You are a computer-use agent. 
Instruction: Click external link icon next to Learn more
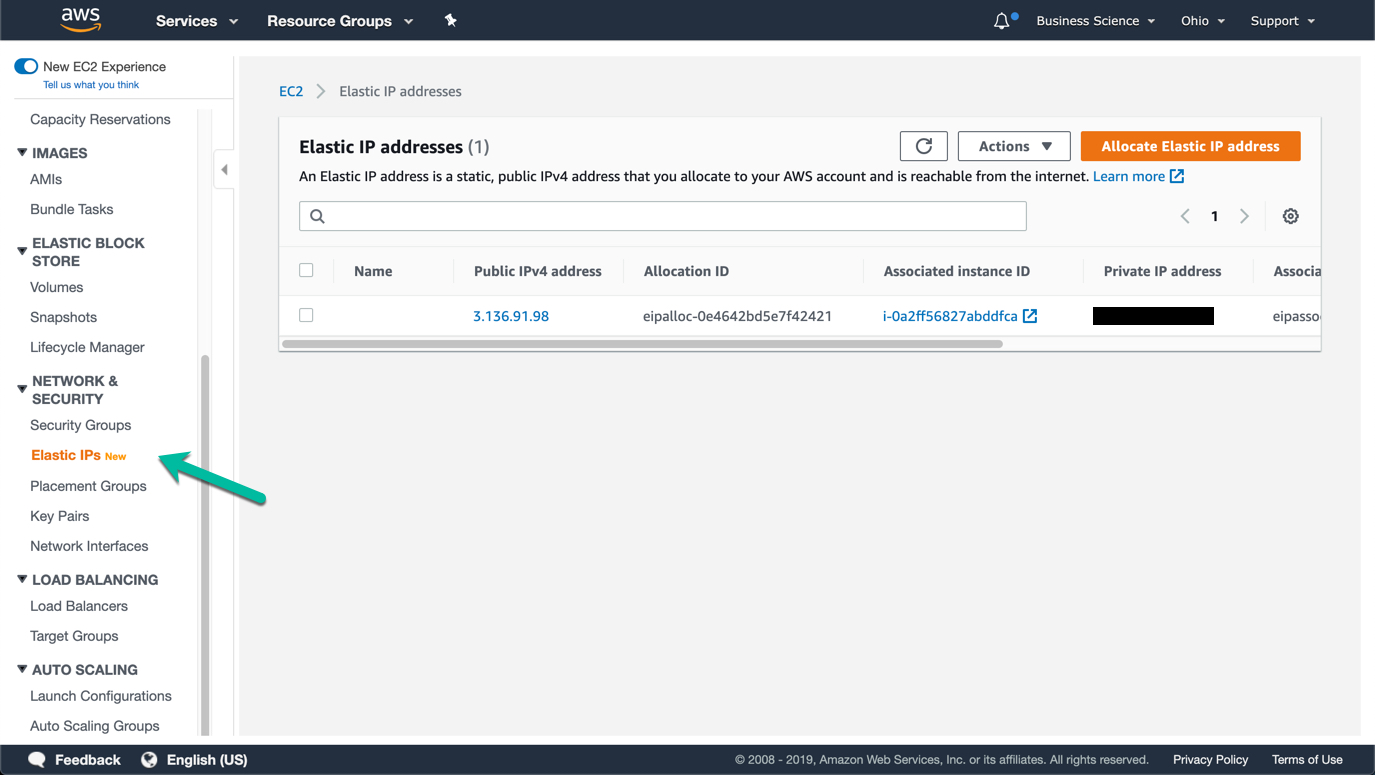(1177, 176)
